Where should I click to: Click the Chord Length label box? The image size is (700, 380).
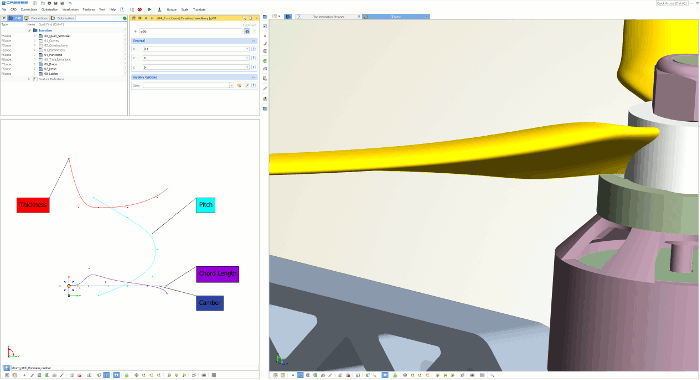(x=217, y=274)
